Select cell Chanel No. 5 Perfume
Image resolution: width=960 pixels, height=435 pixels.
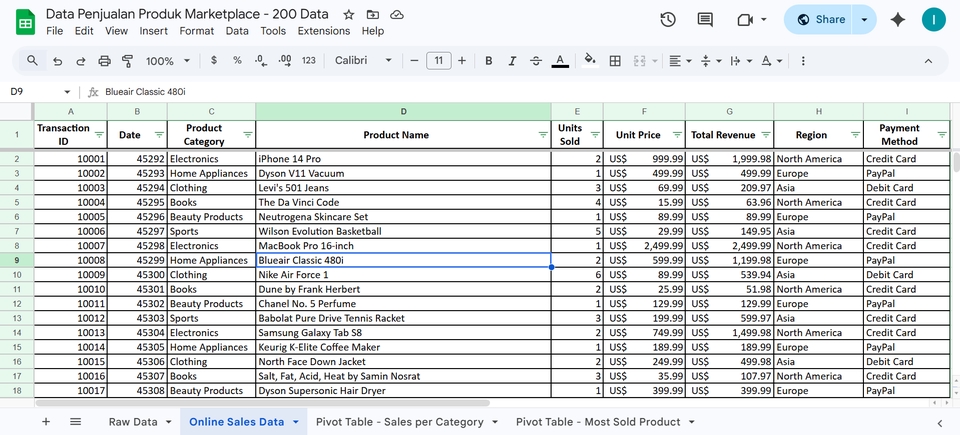[x=403, y=304]
